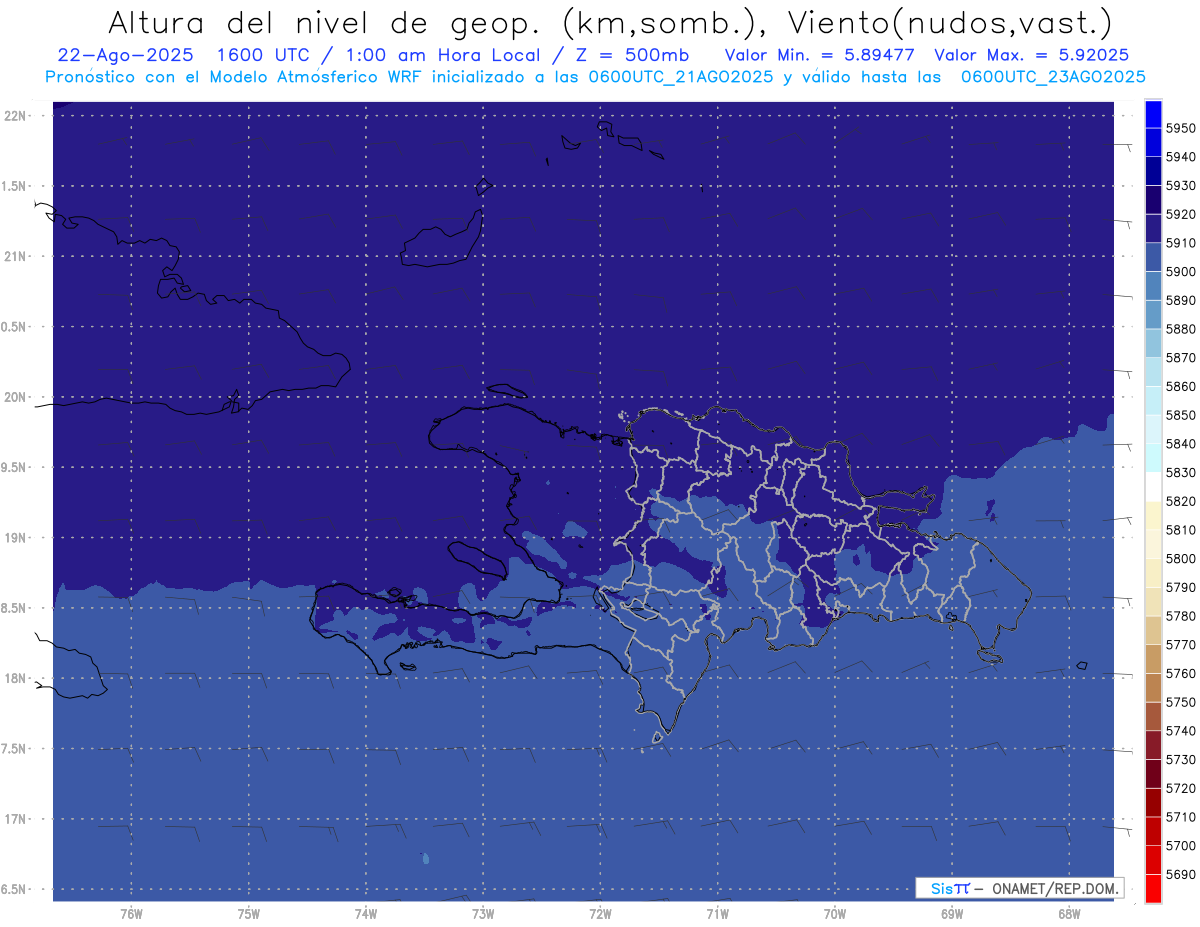Image resolution: width=1200 pixels, height=927 pixels.
Task: Click the 68W longitude axis label
Action: pos(1069,913)
